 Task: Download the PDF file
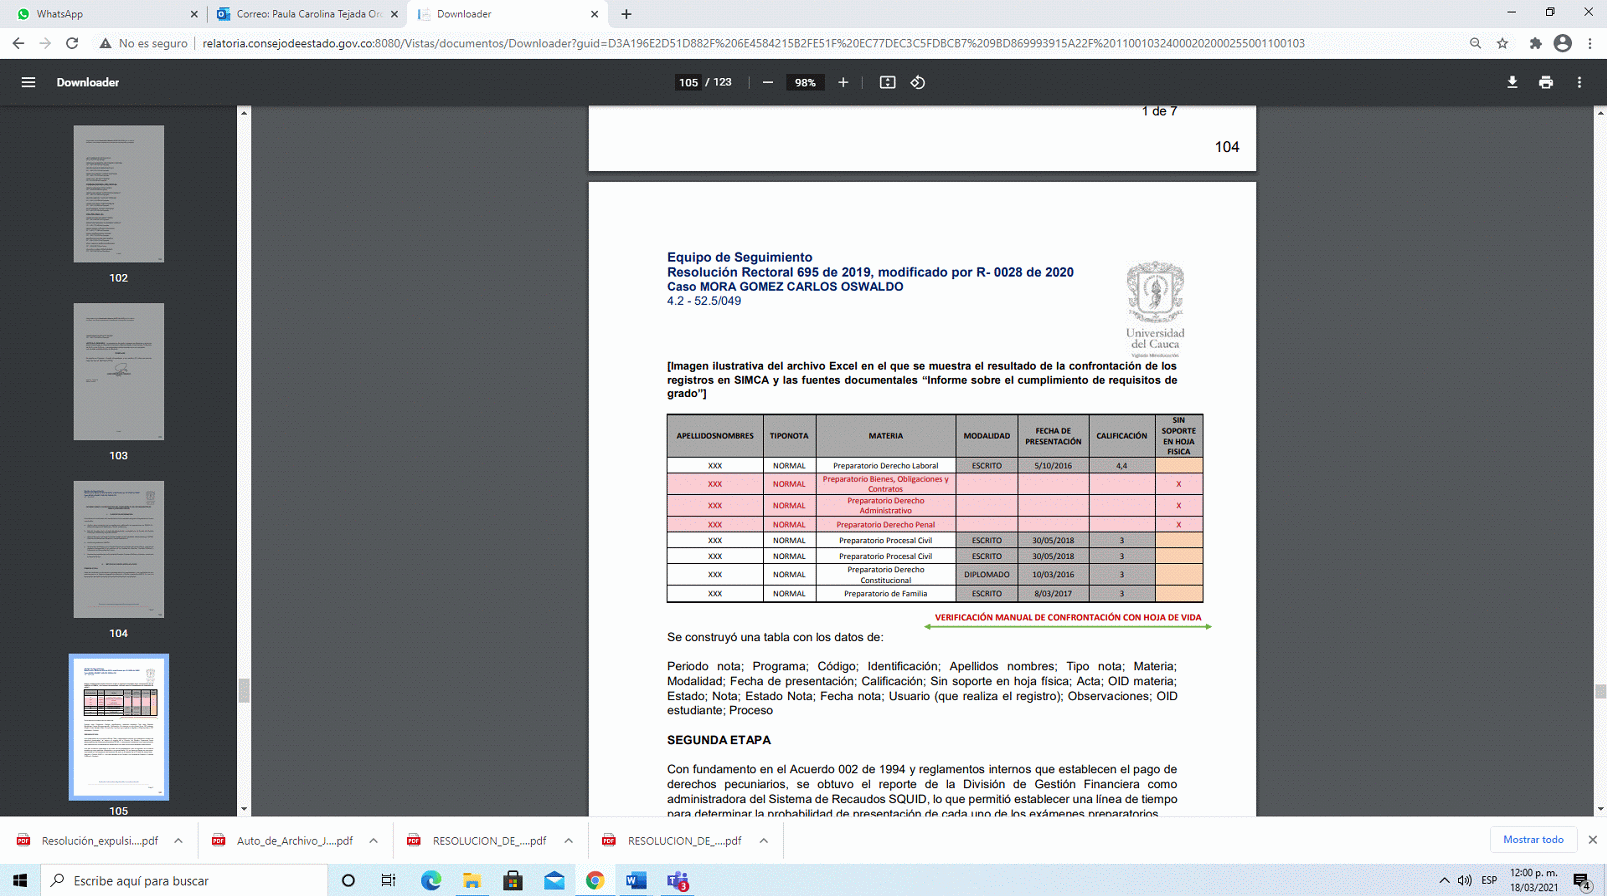point(1512,82)
